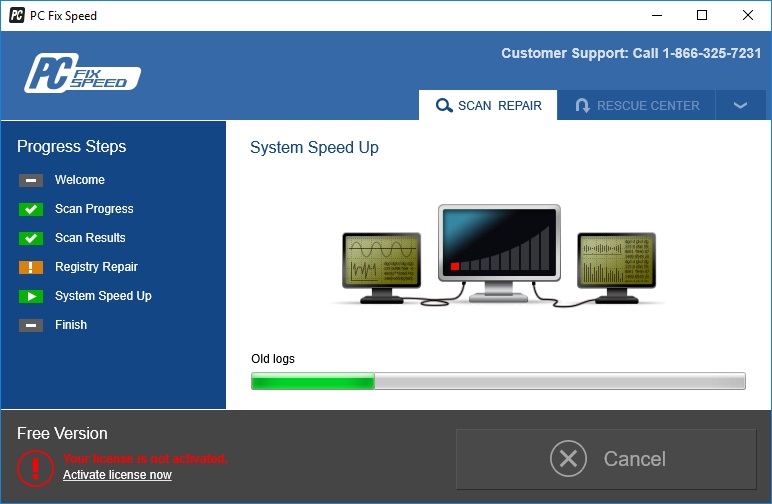
Task: Open the Rescue Center tab
Action: pyautogui.click(x=636, y=105)
